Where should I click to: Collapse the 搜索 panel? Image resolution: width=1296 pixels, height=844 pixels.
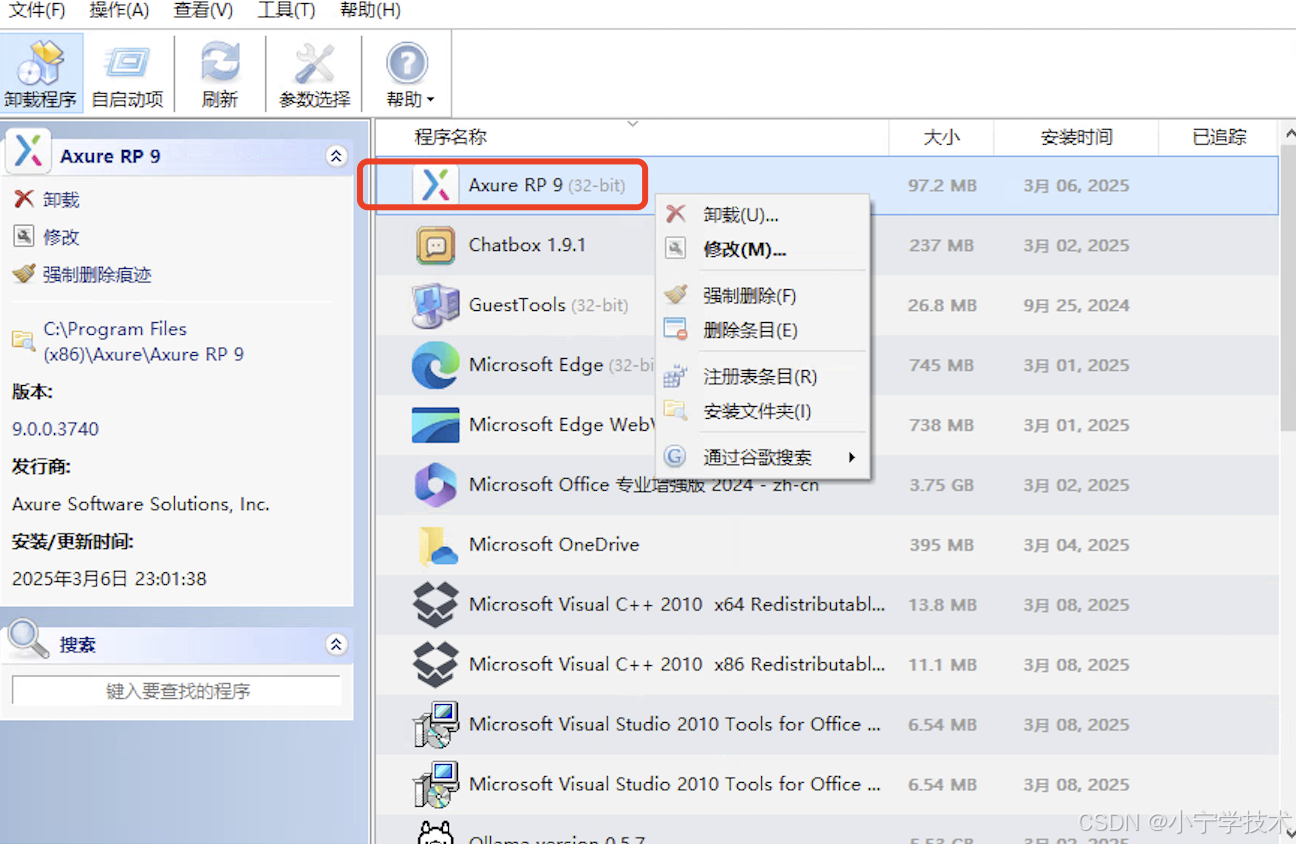(x=336, y=645)
